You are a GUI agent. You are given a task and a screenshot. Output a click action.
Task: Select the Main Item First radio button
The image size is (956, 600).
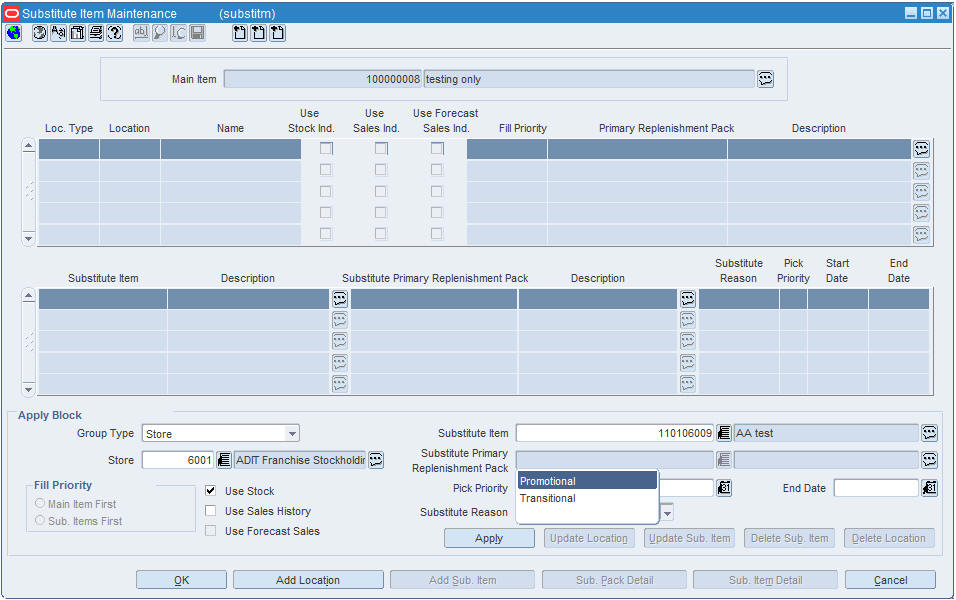40,503
